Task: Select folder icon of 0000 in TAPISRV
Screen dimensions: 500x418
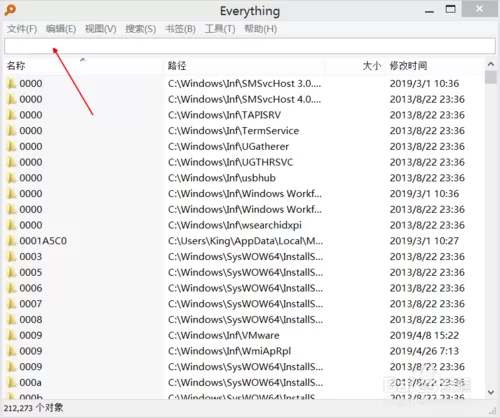Action: coord(12,115)
